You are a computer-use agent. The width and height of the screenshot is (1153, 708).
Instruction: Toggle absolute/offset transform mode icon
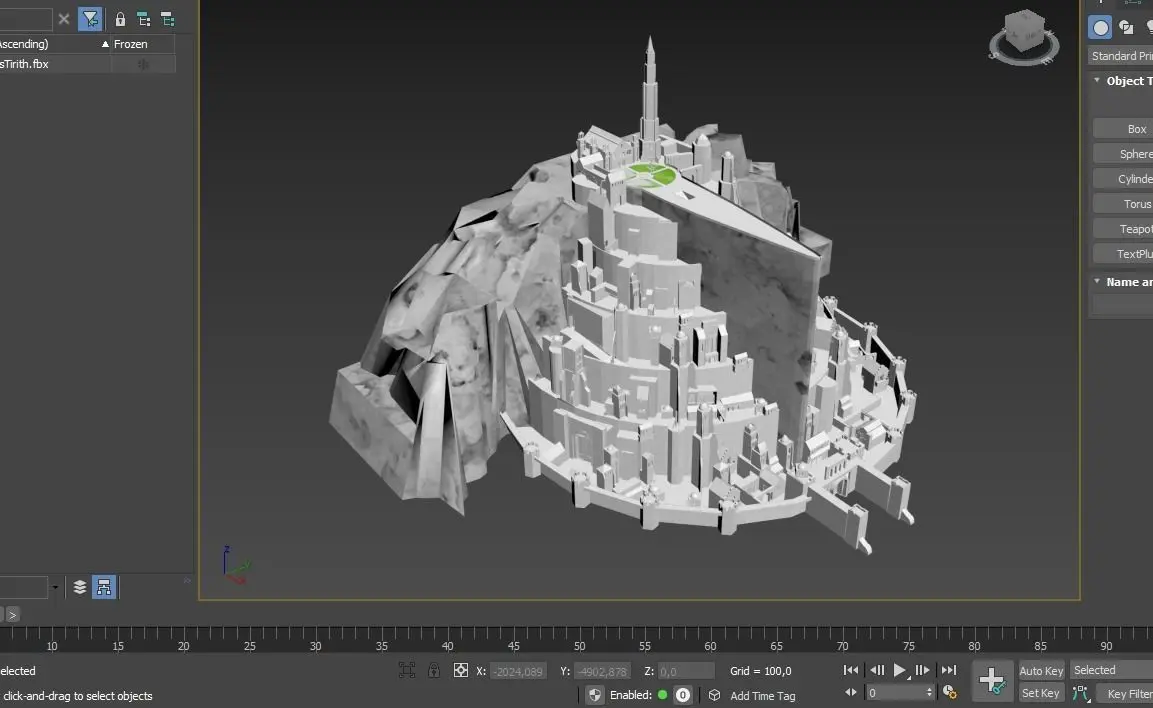[x=460, y=670]
